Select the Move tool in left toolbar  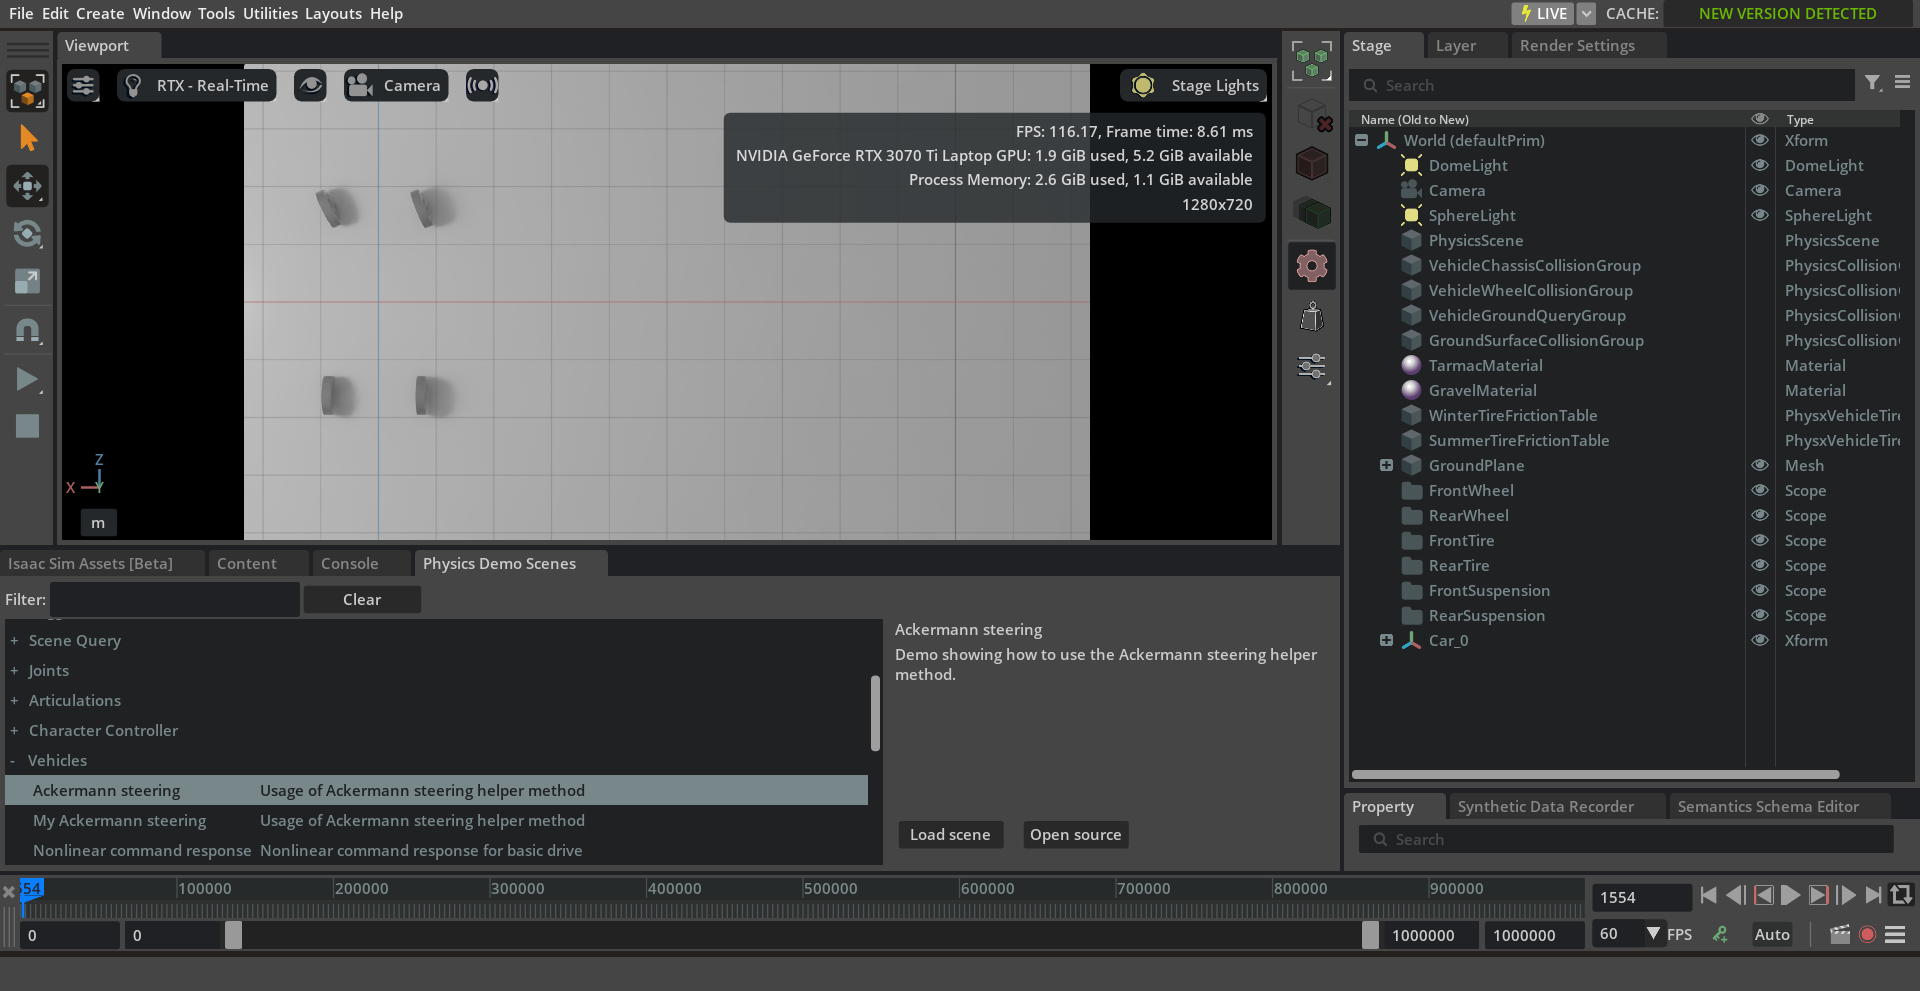(27, 186)
